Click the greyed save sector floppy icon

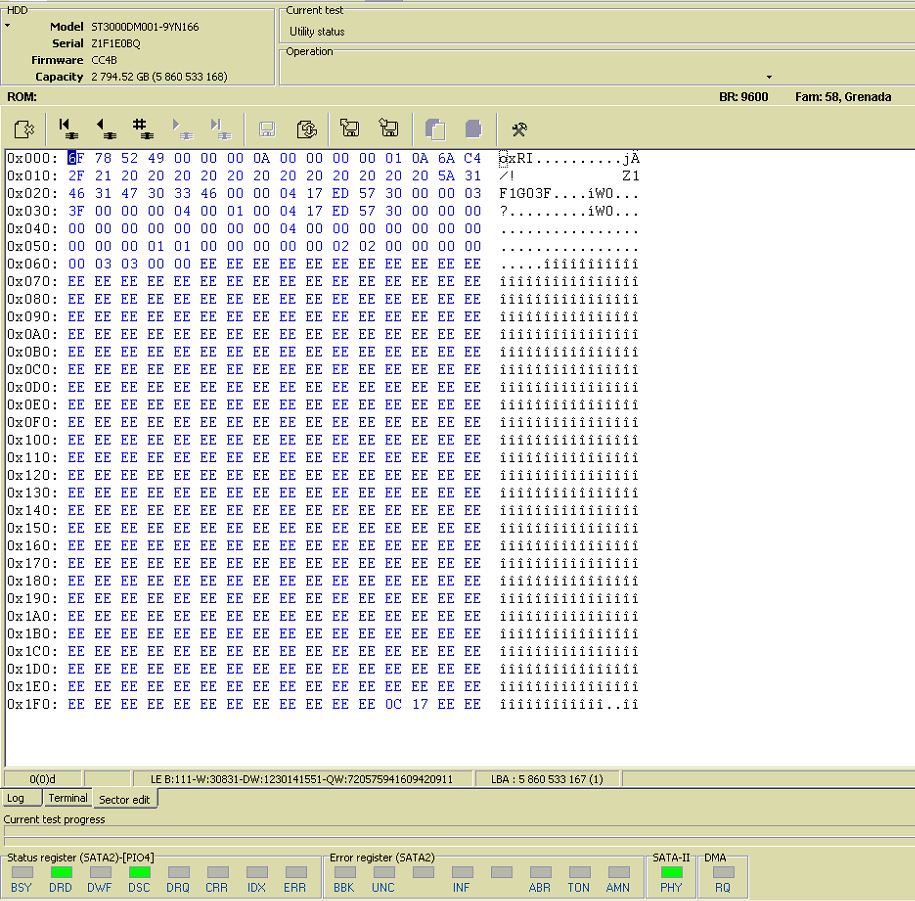(267, 129)
